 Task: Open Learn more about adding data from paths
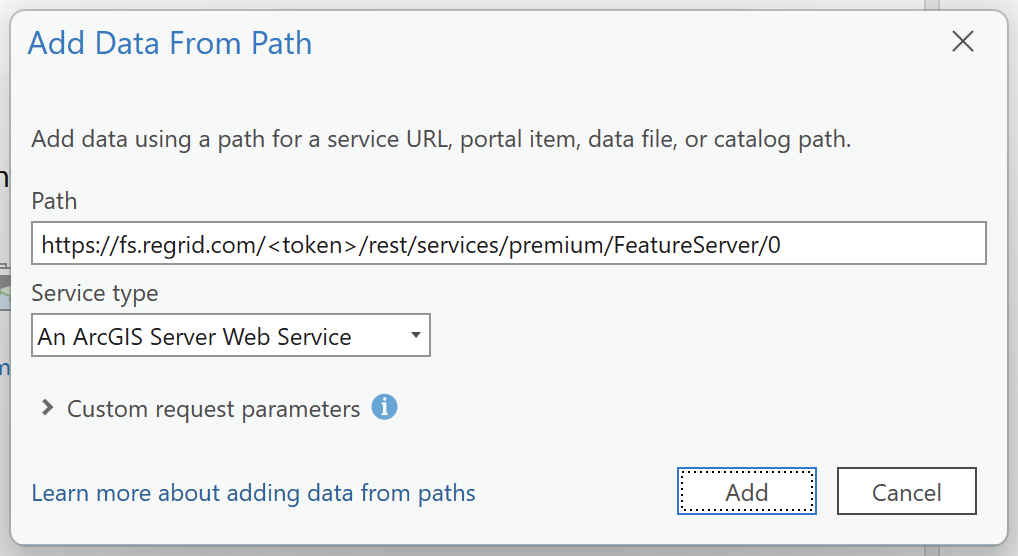point(253,493)
